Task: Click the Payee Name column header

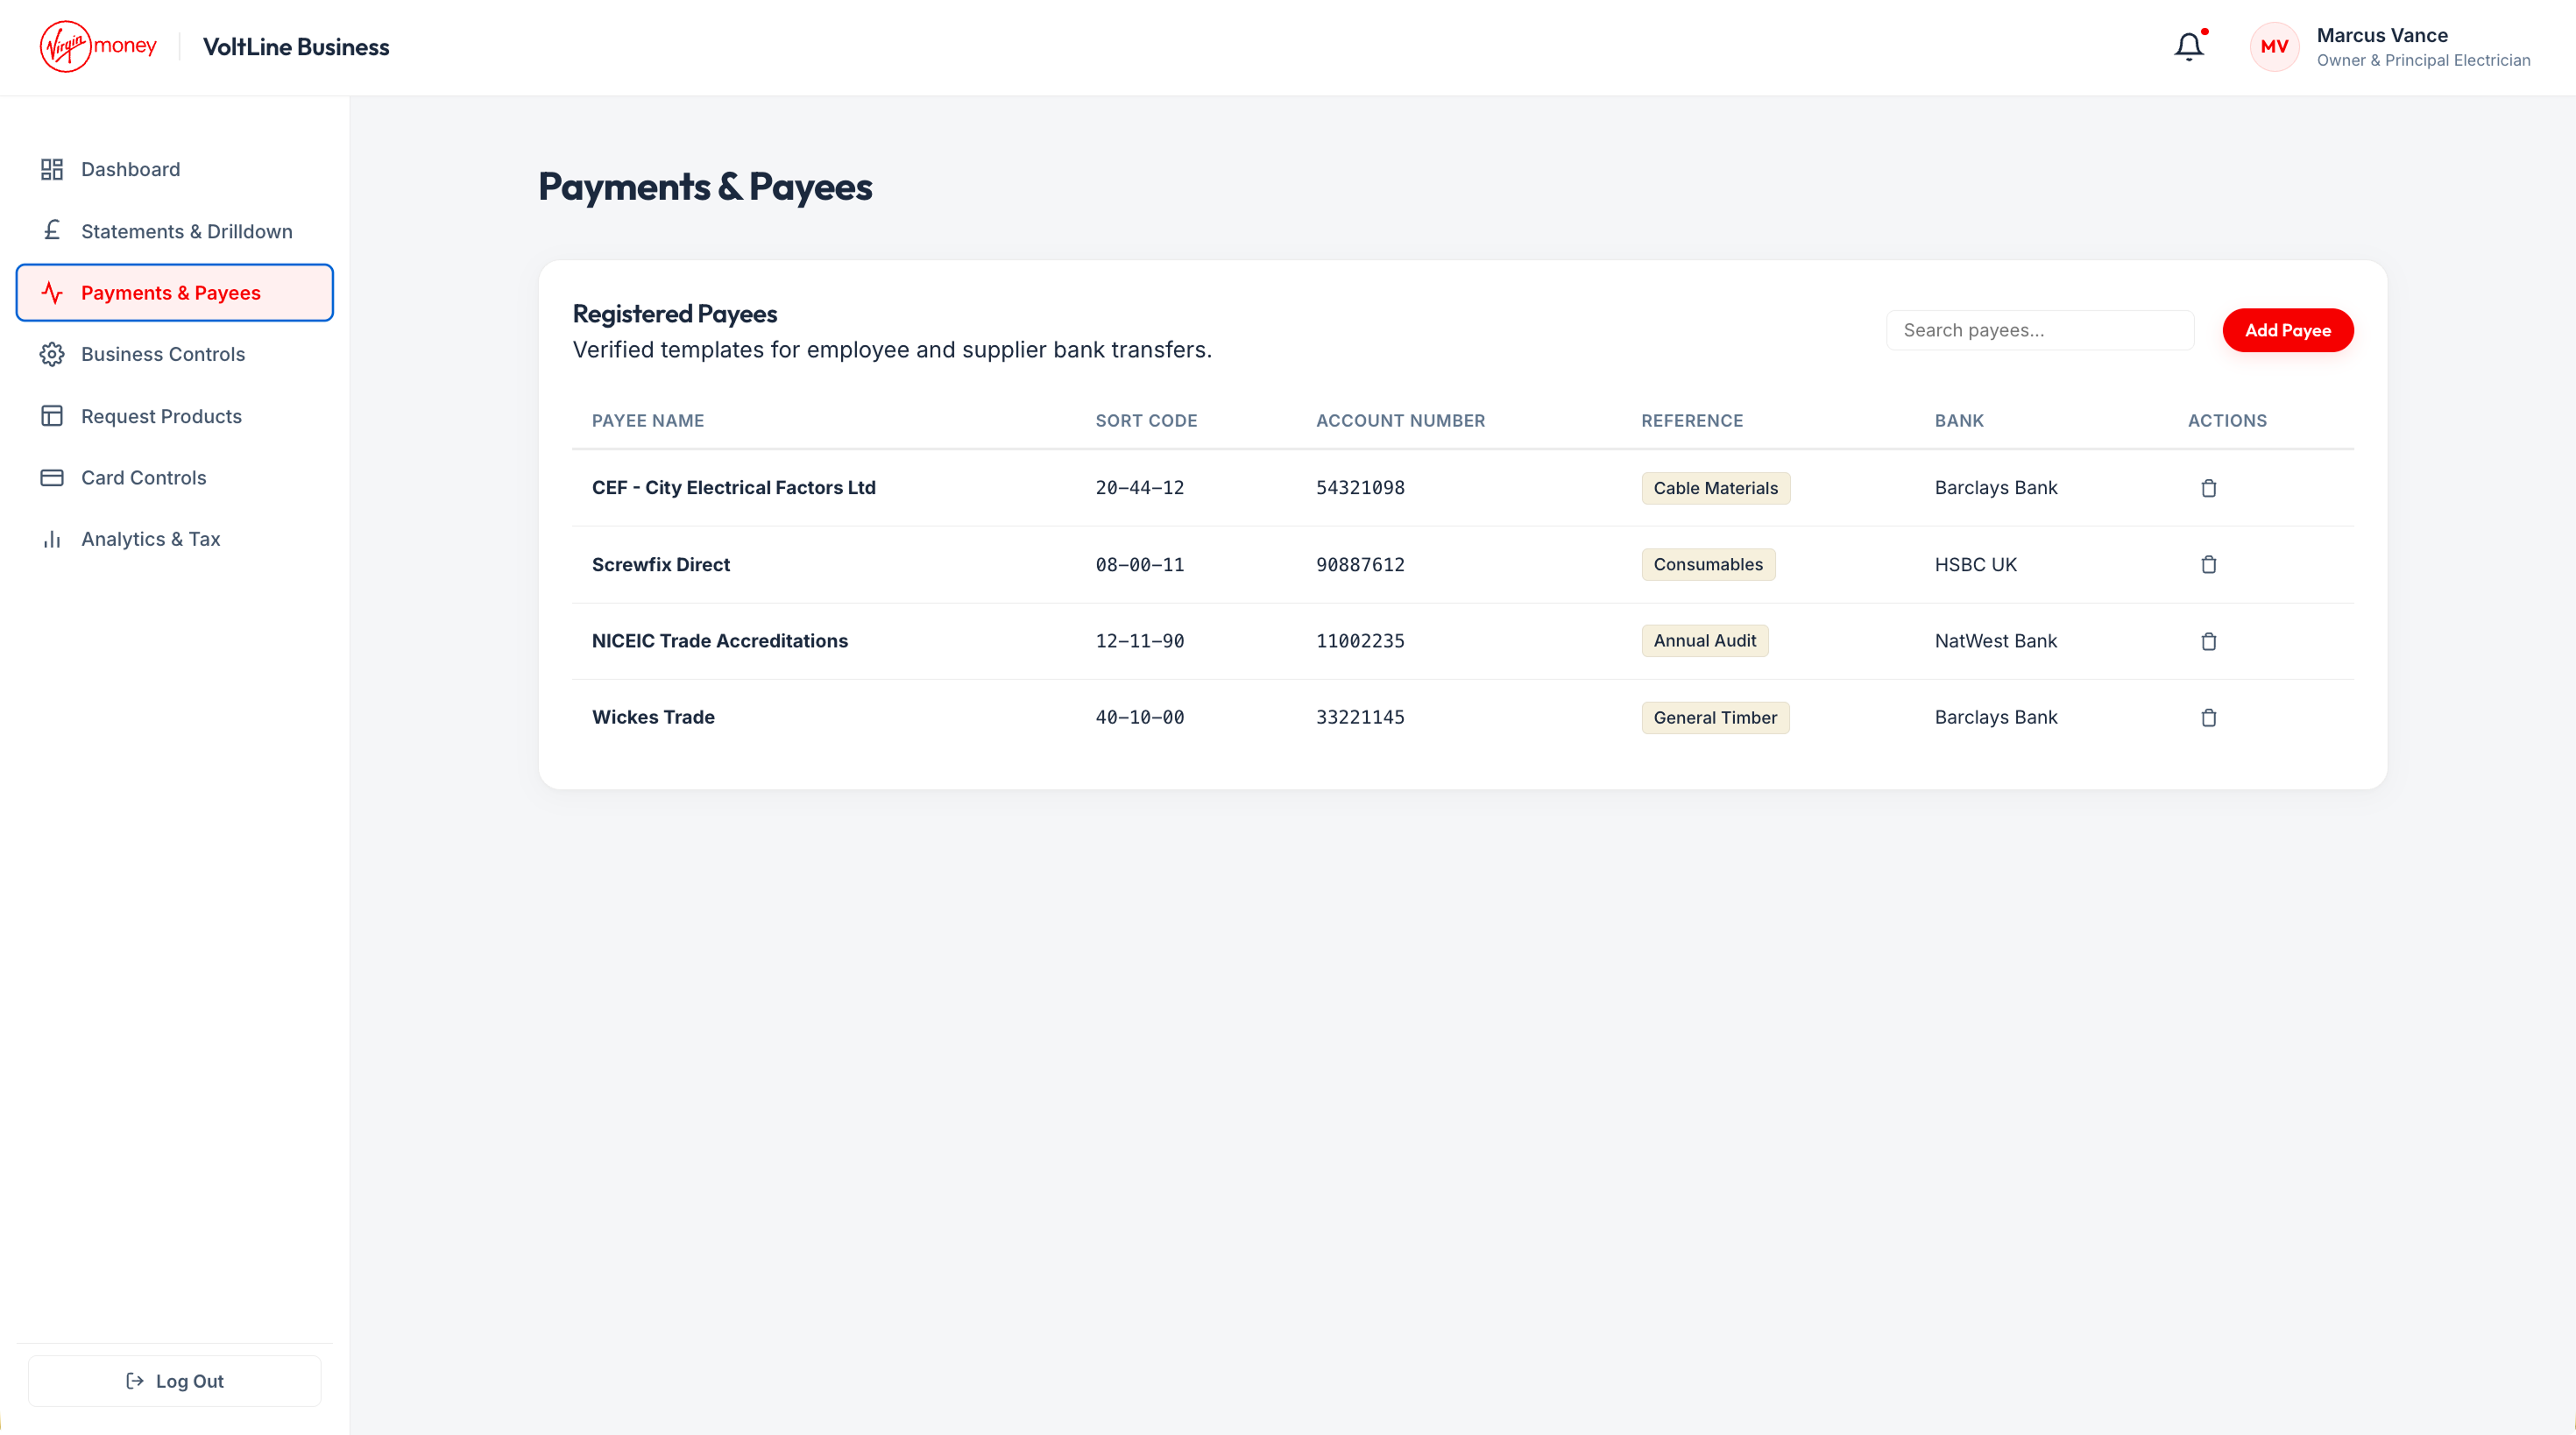Action: [x=647, y=421]
